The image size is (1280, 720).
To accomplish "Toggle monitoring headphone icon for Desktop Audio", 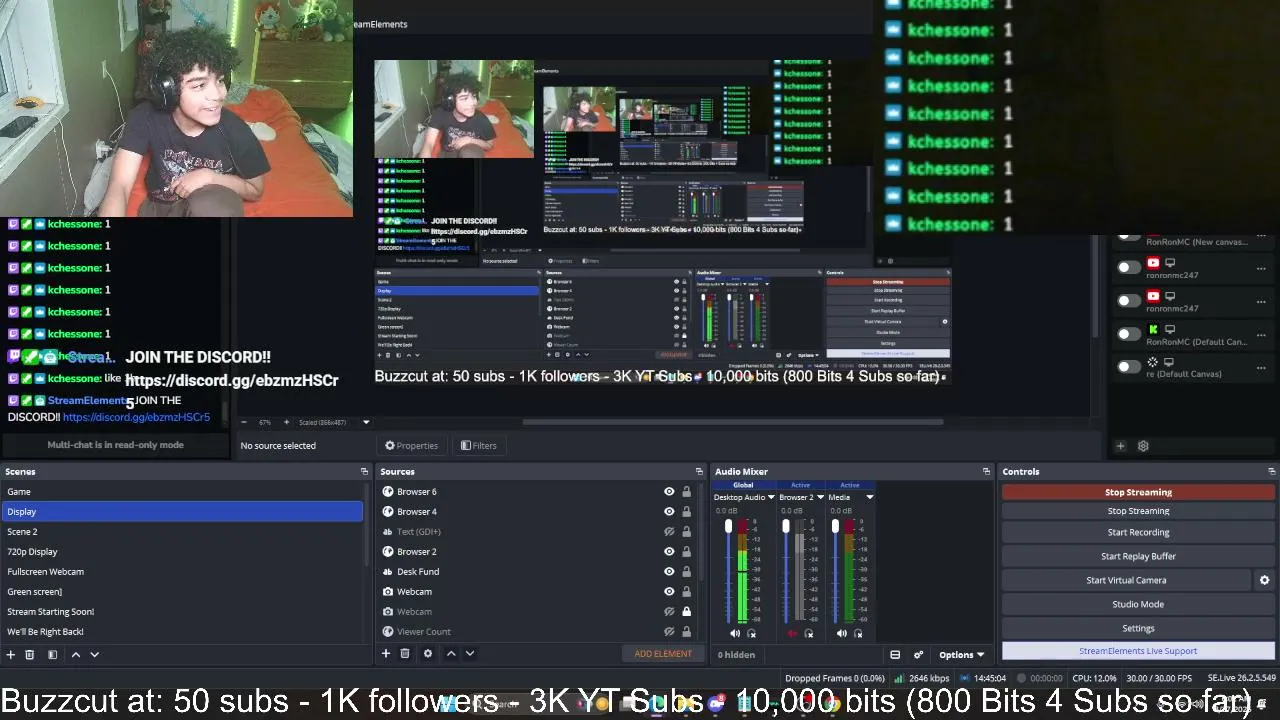I will pyautogui.click(x=752, y=633).
